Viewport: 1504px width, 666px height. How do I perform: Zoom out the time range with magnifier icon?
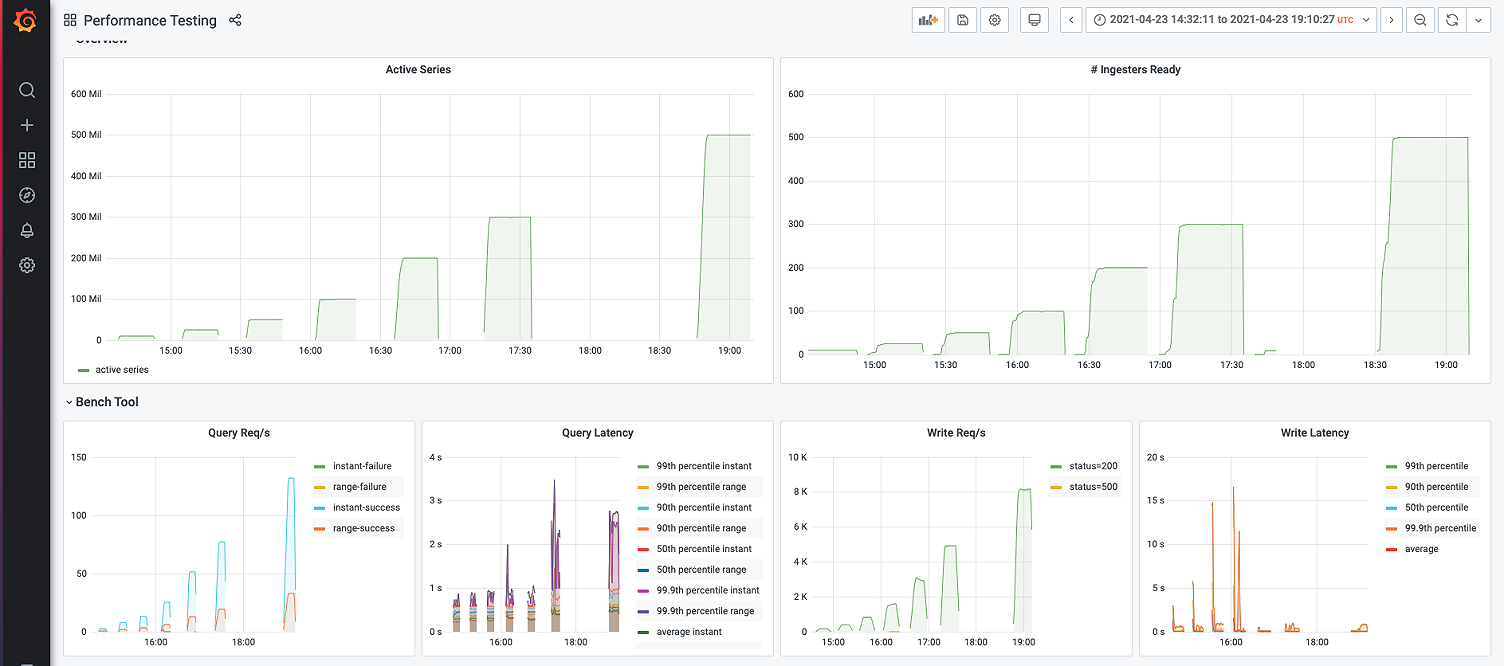pyautogui.click(x=1420, y=20)
